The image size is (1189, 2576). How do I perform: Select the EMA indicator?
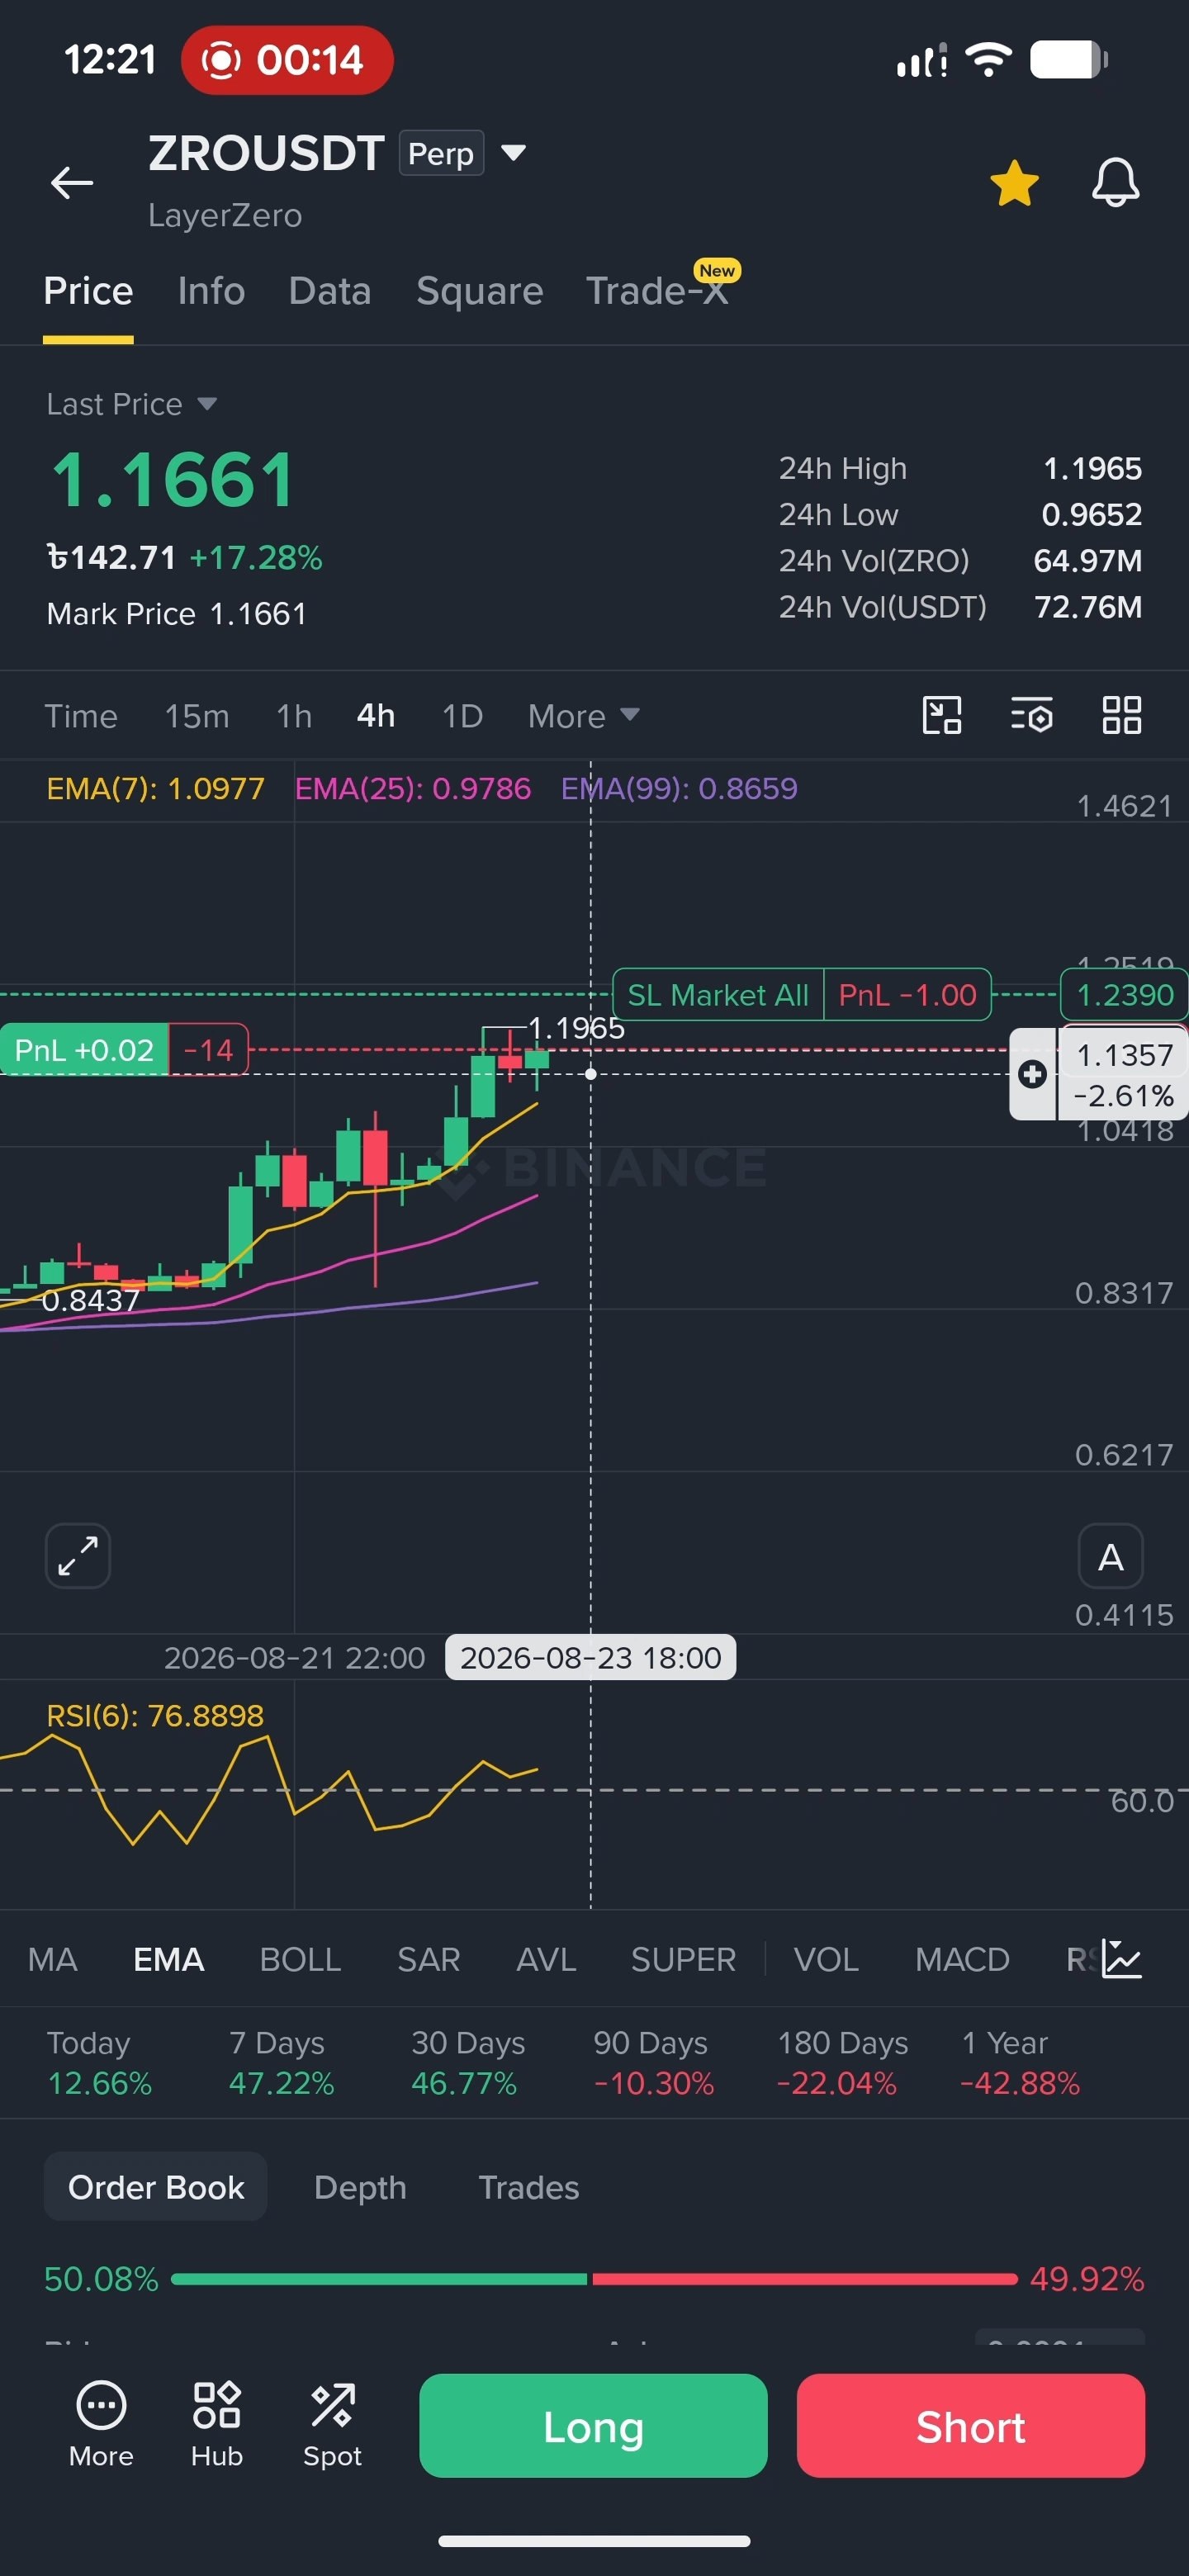(169, 1959)
